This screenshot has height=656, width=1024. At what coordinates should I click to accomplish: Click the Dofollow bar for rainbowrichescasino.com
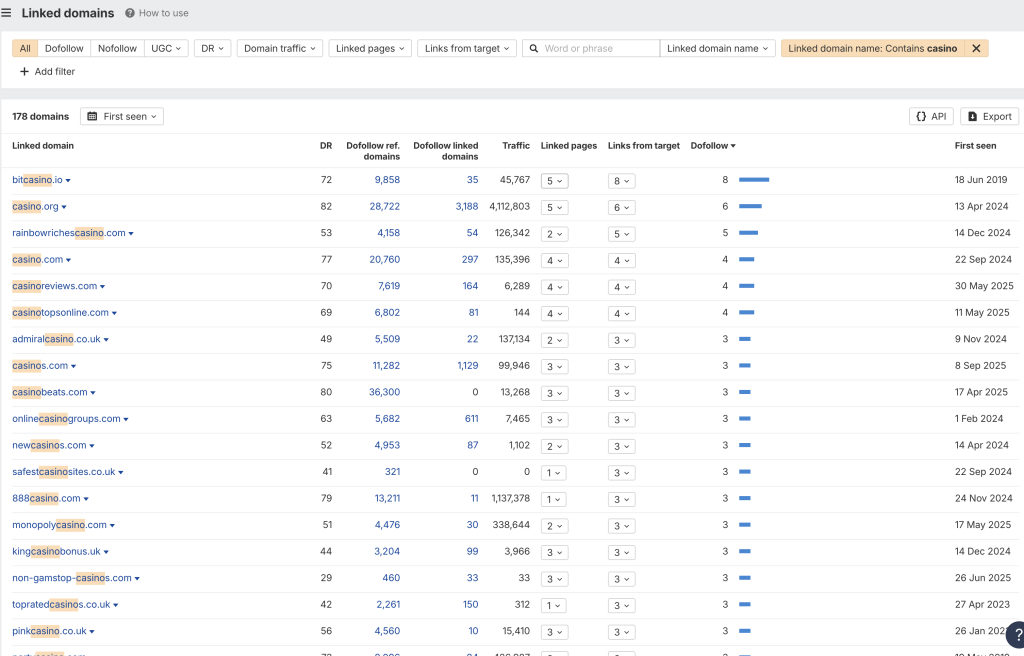point(748,233)
